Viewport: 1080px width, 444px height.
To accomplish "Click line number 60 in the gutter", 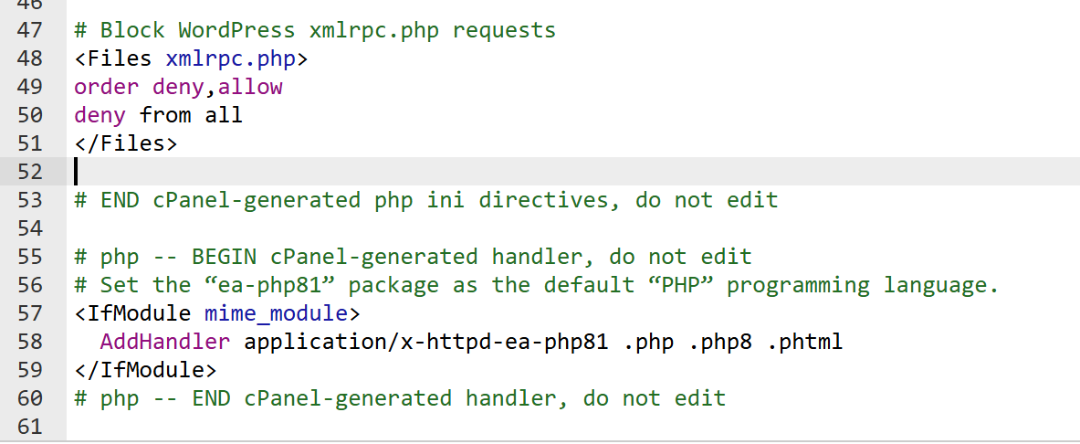I will [x=29, y=398].
